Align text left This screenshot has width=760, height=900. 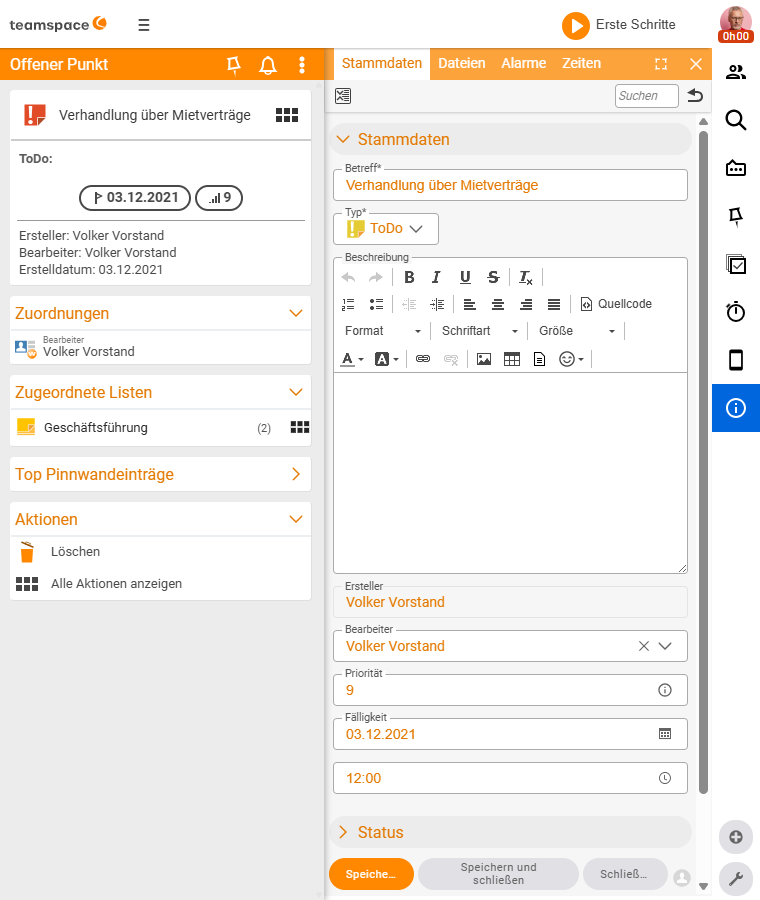click(470, 304)
